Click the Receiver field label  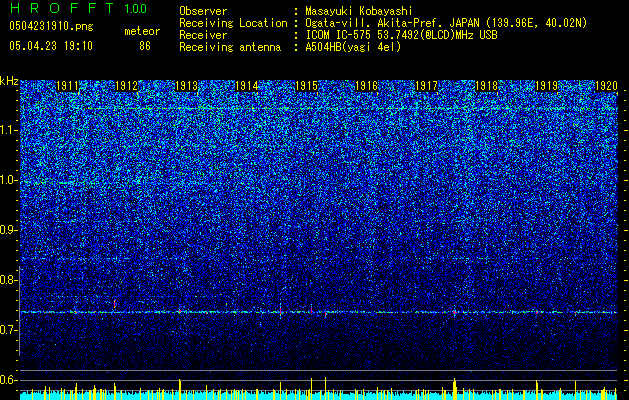203,35
